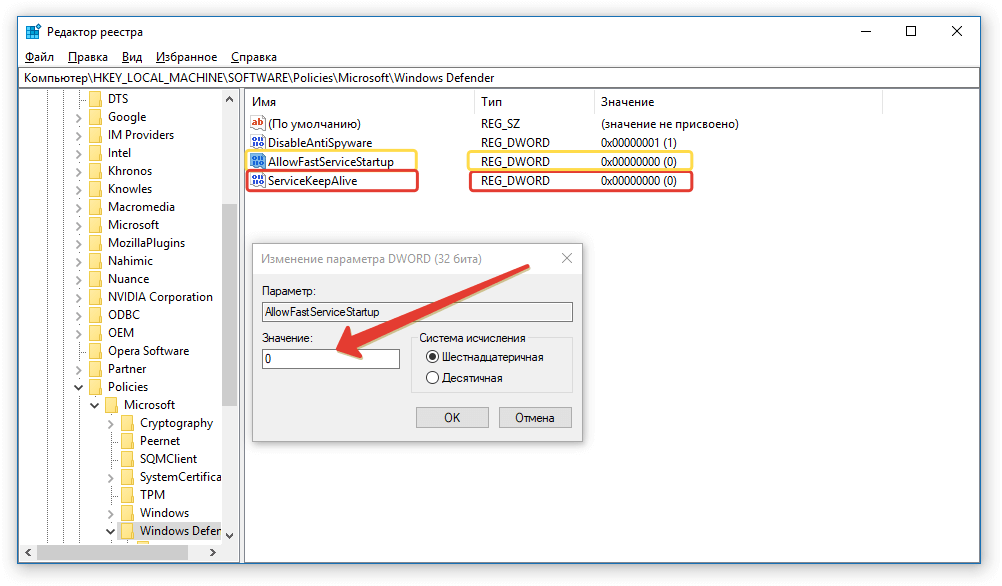
Task: Collapse the Windows Defender tree node
Action: click(x=110, y=531)
